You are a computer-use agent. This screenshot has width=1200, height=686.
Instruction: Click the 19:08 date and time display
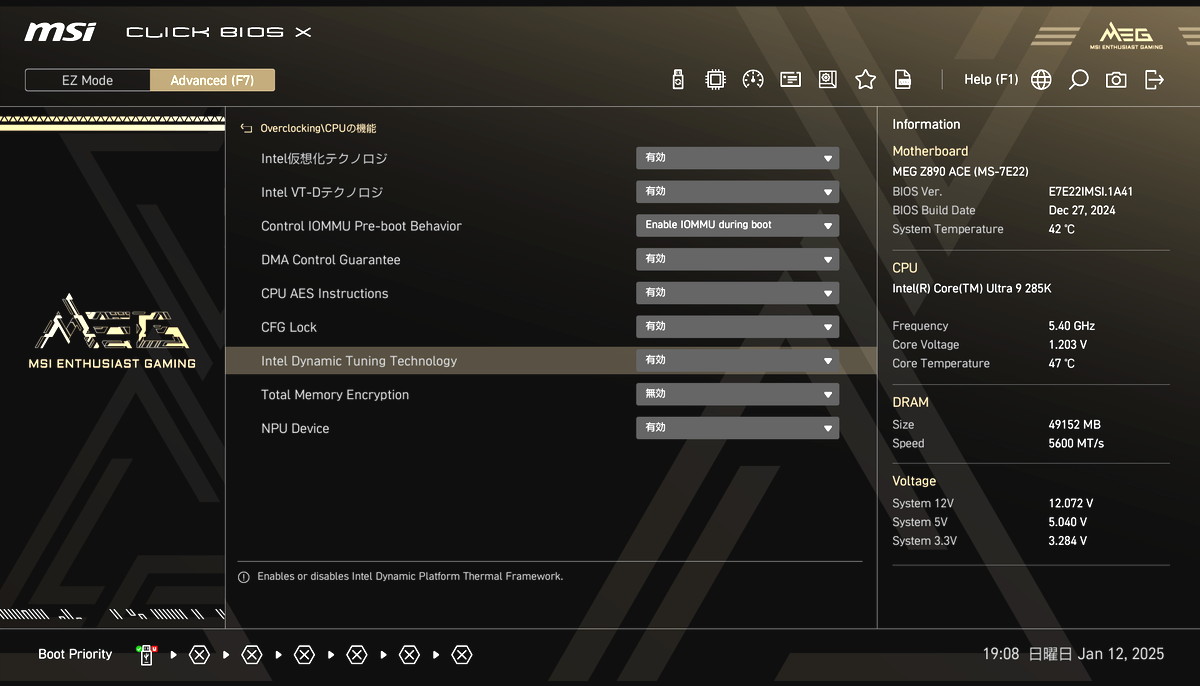[x=1073, y=654]
